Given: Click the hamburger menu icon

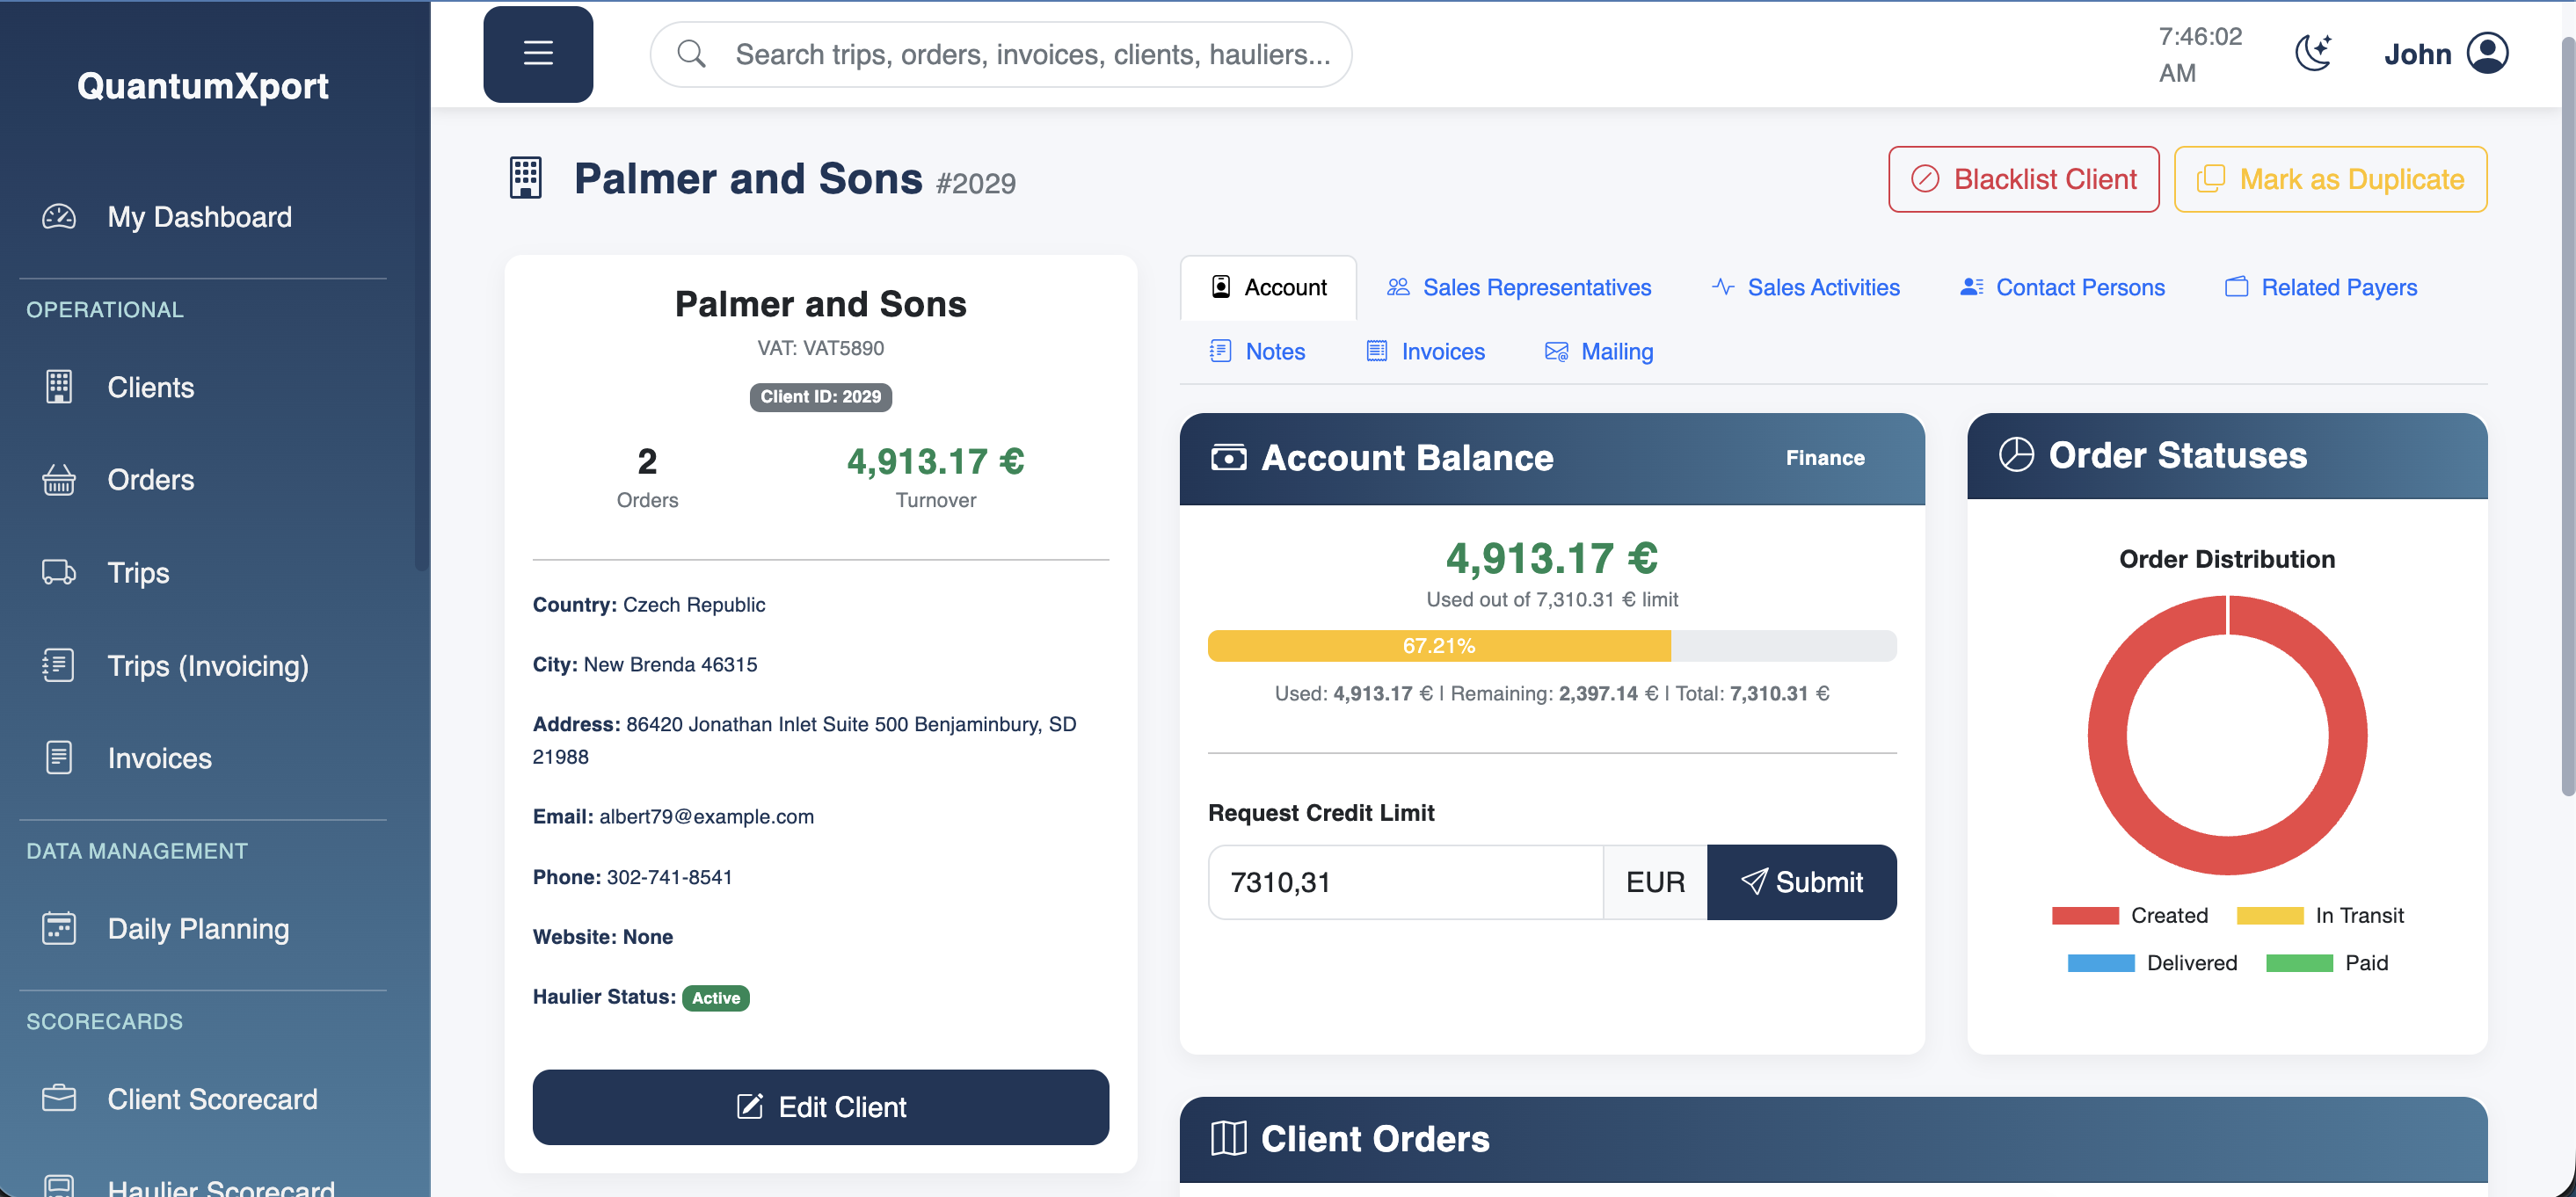Looking at the screenshot, I should click(x=538, y=54).
